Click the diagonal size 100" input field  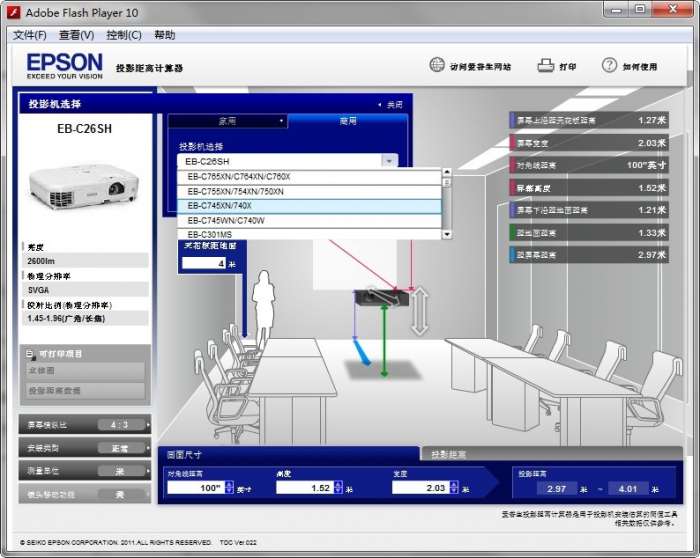(x=196, y=487)
